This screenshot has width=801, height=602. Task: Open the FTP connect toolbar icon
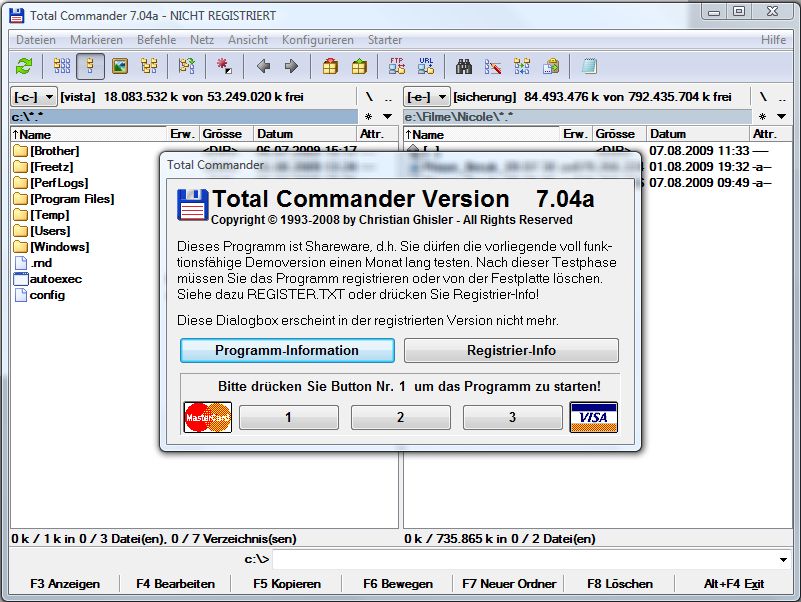pos(397,67)
